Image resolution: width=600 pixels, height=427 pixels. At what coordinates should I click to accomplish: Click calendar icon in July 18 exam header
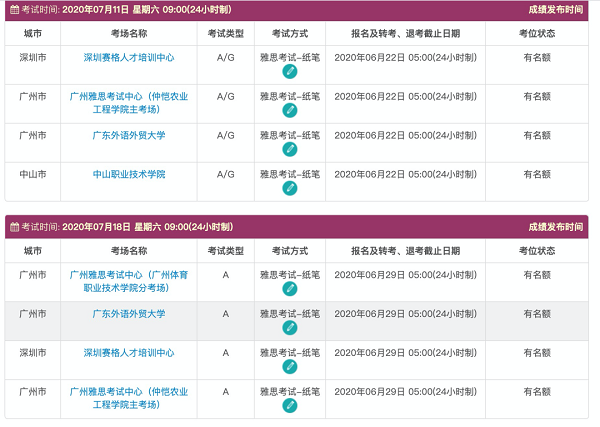point(14,227)
